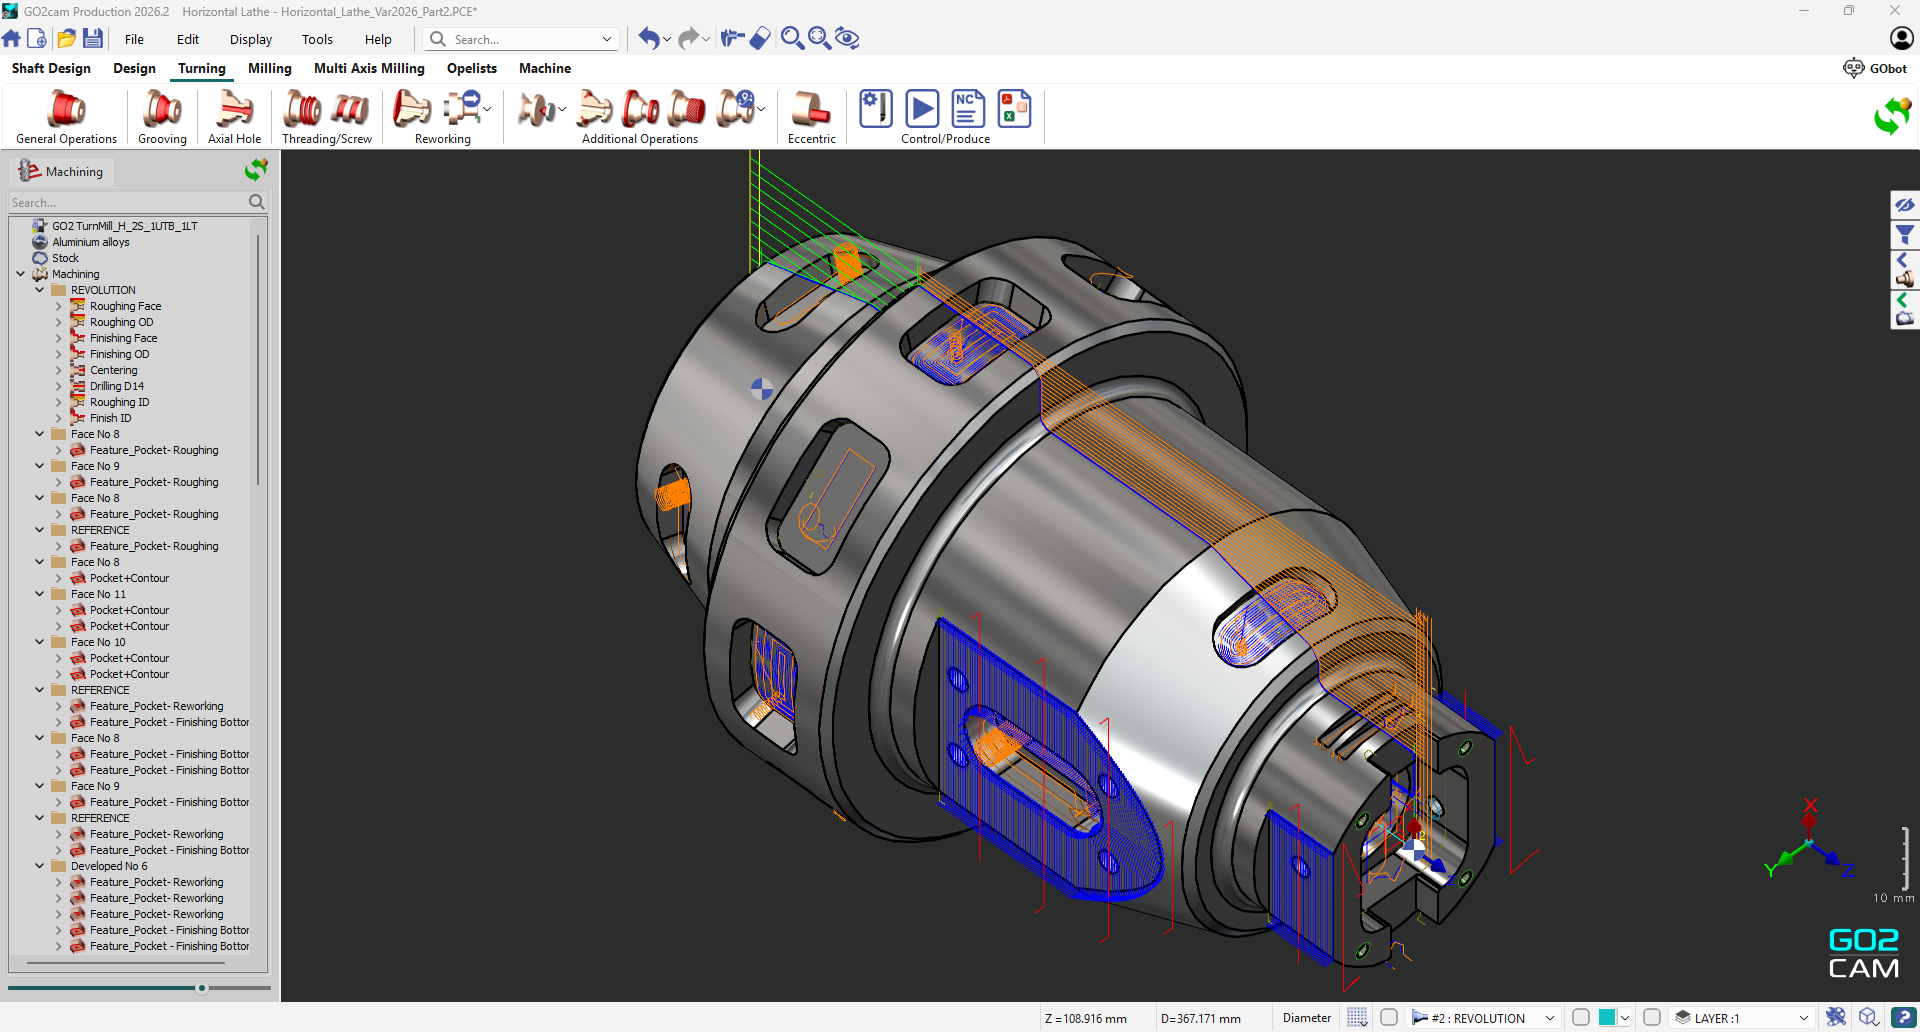Viewport: 1920px width, 1032px height.
Task: Open the General Operations turning tool
Action: (x=66, y=109)
